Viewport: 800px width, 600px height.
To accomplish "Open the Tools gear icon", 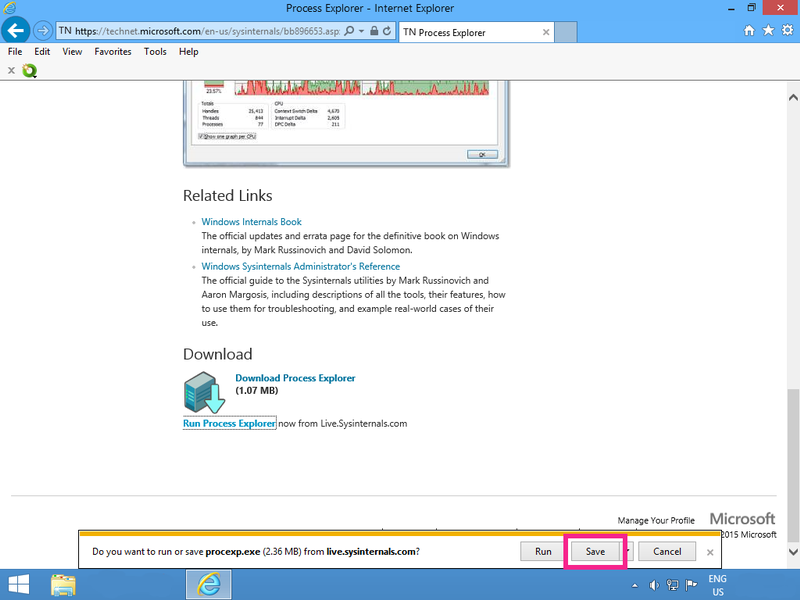I will 788,31.
